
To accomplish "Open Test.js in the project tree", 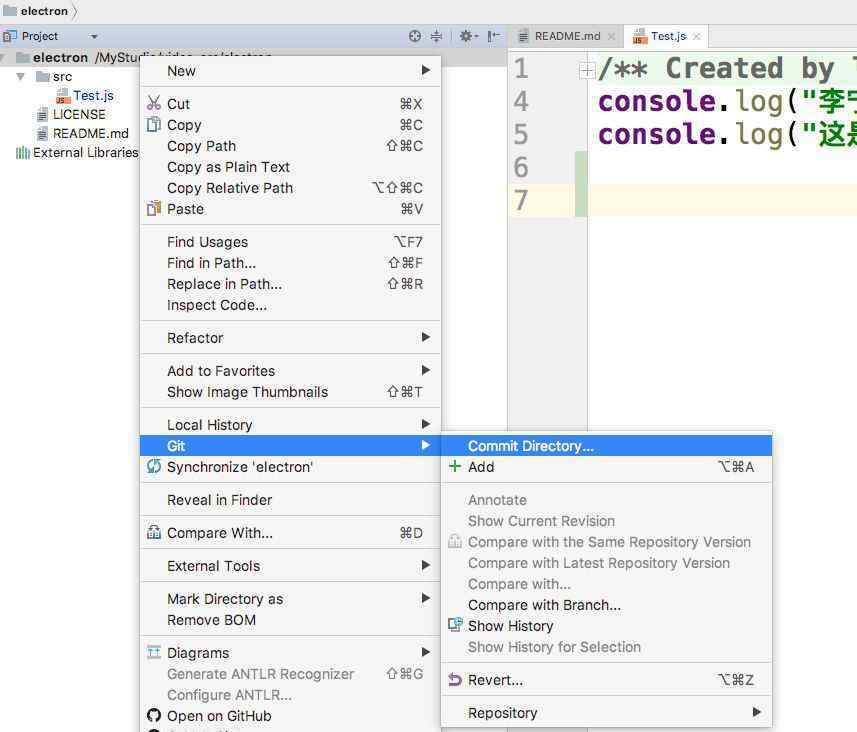I will coord(93,96).
